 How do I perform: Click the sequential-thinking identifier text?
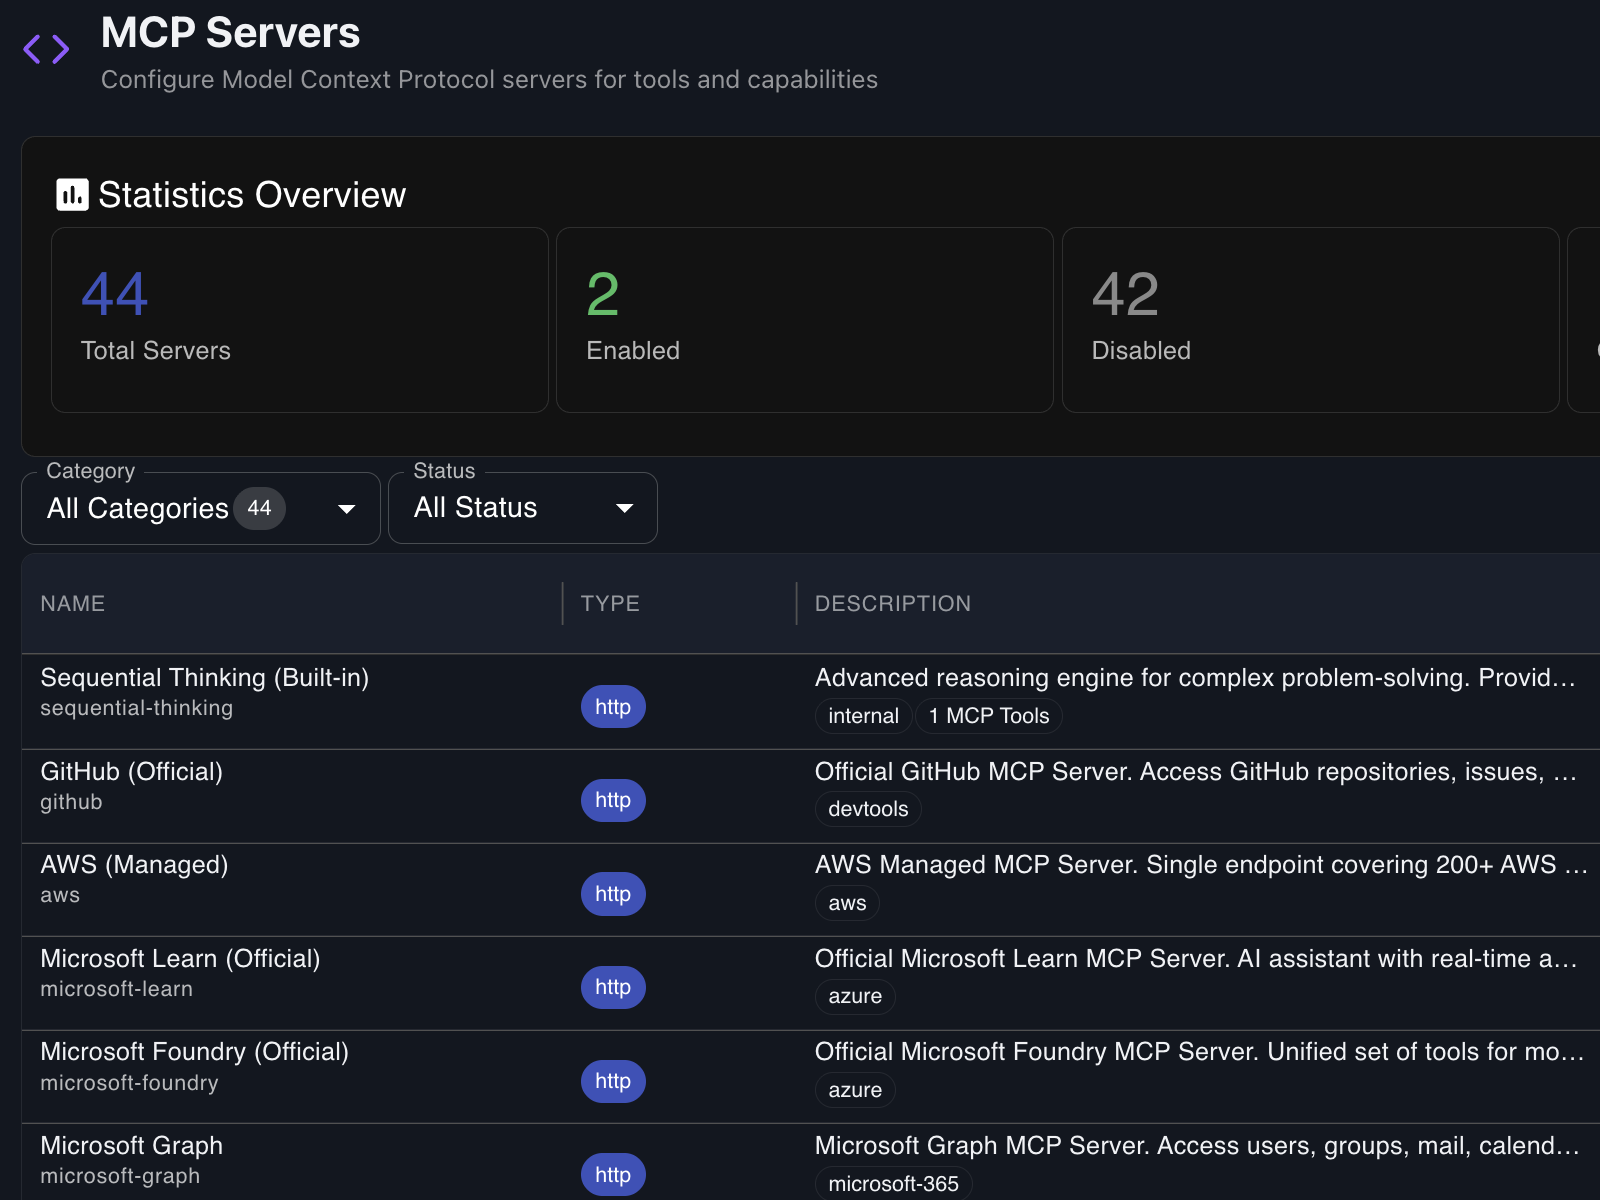click(137, 708)
